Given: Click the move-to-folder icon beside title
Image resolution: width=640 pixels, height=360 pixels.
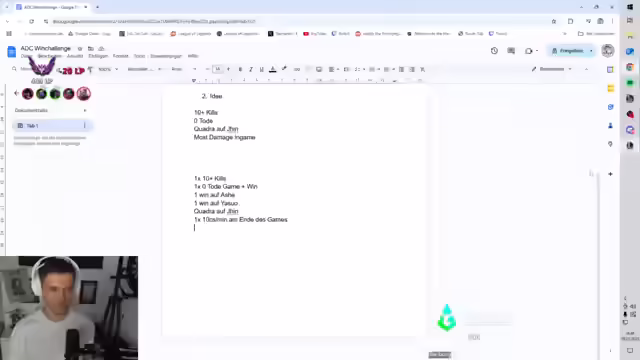Looking at the screenshot, I should pyautogui.click(x=91, y=49).
